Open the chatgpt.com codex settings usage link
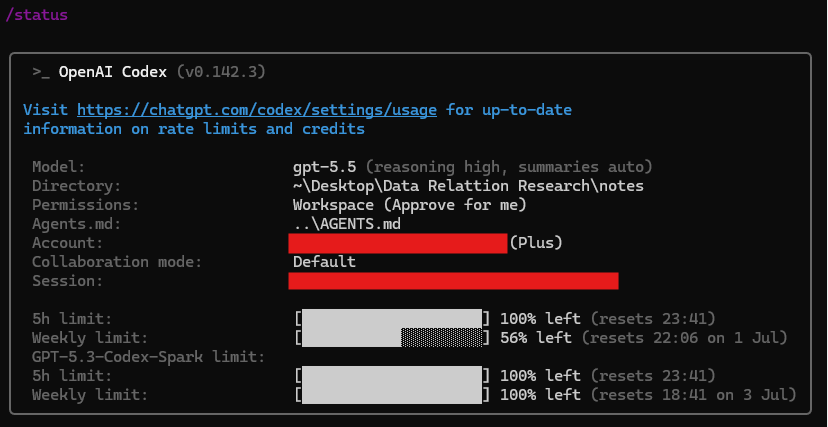This screenshot has height=427, width=828. pyautogui.click(x=257, y=110)
